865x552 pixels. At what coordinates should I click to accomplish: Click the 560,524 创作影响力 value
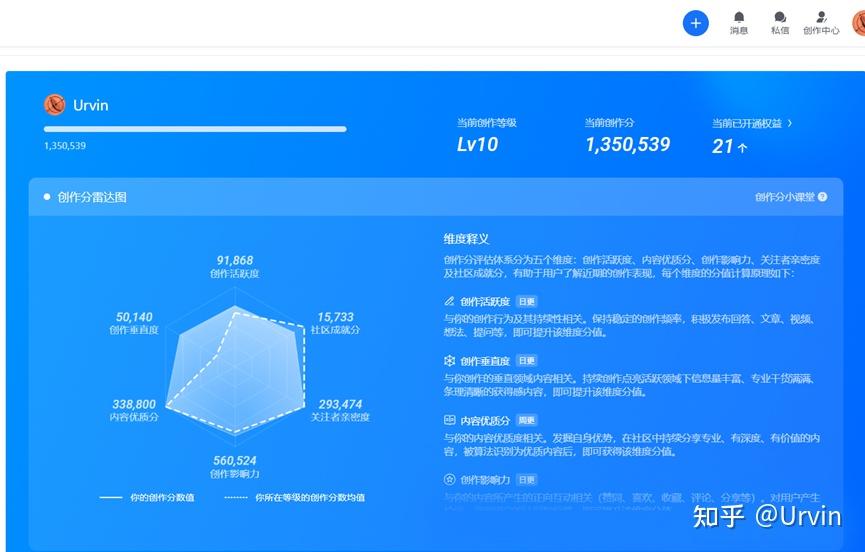tap(234, 460)
